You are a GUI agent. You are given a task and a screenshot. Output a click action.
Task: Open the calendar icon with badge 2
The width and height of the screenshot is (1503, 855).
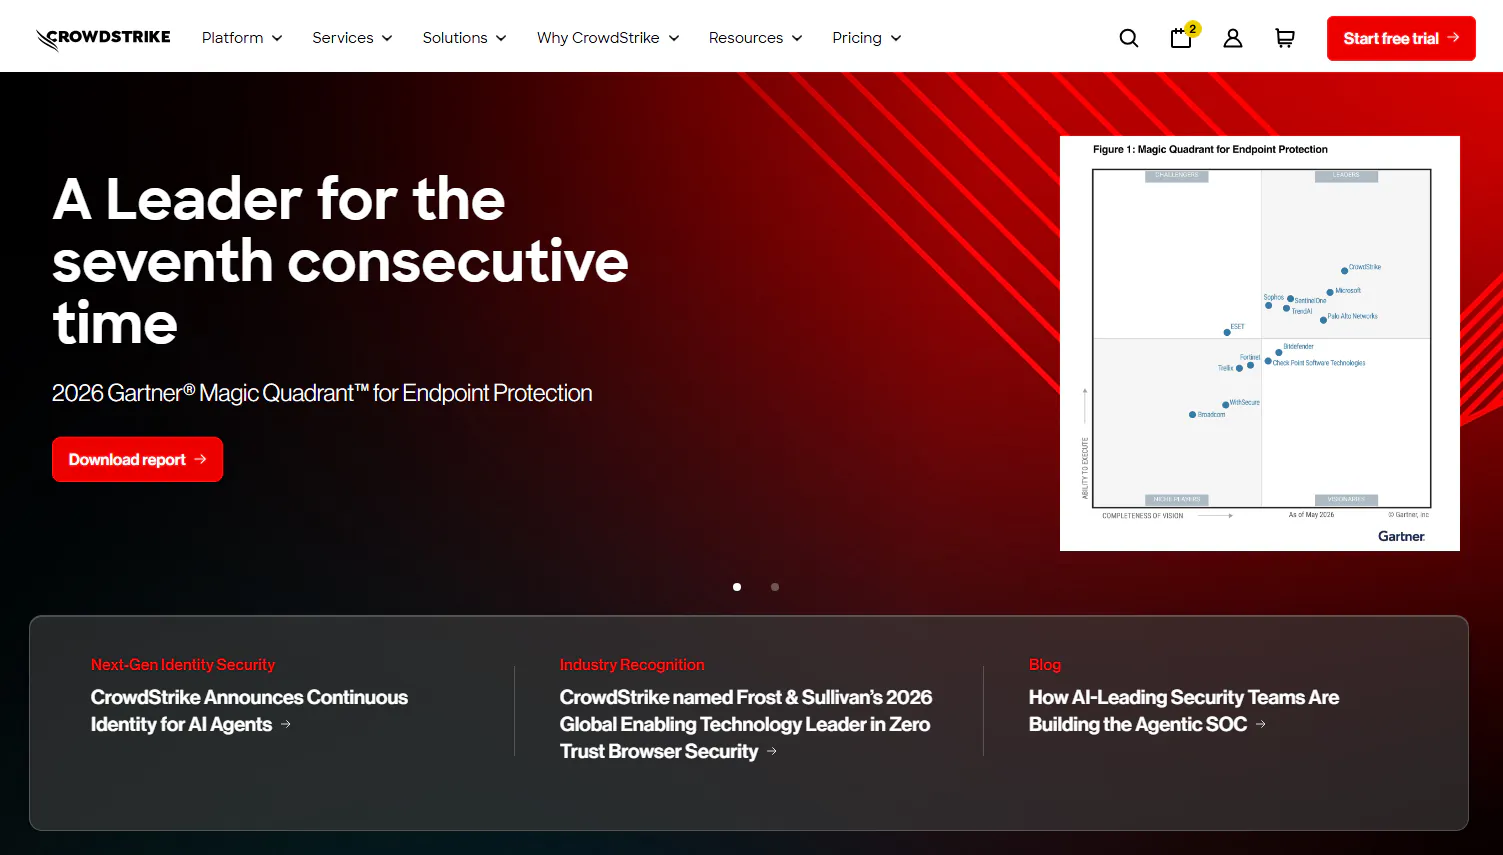pyautogui.click(x=1182, y=38)
